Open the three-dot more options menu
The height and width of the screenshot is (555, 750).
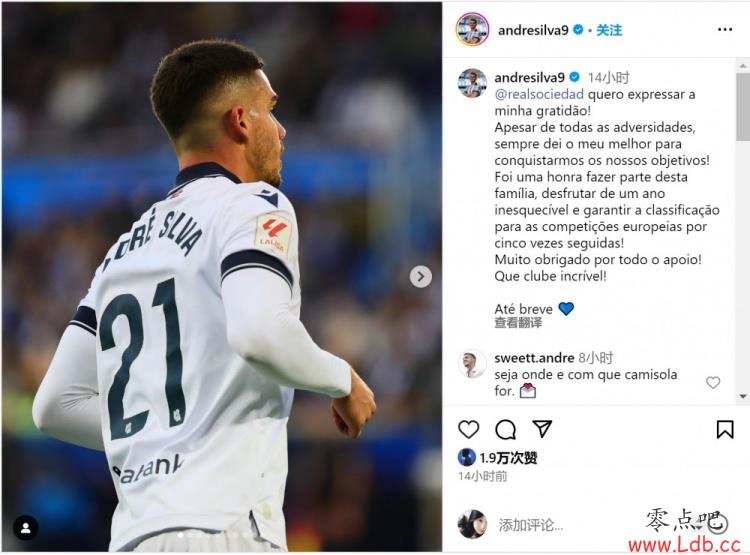(725, 30)
